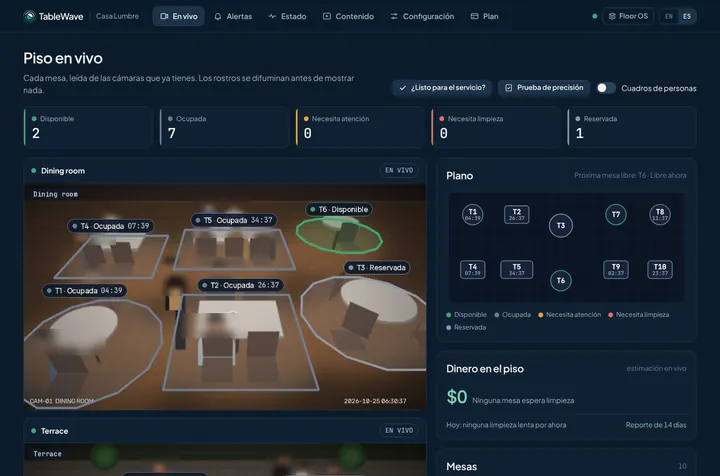Select the Ocupada status card
The height and width of the screenshot is (476, 720).
point(224,127)
